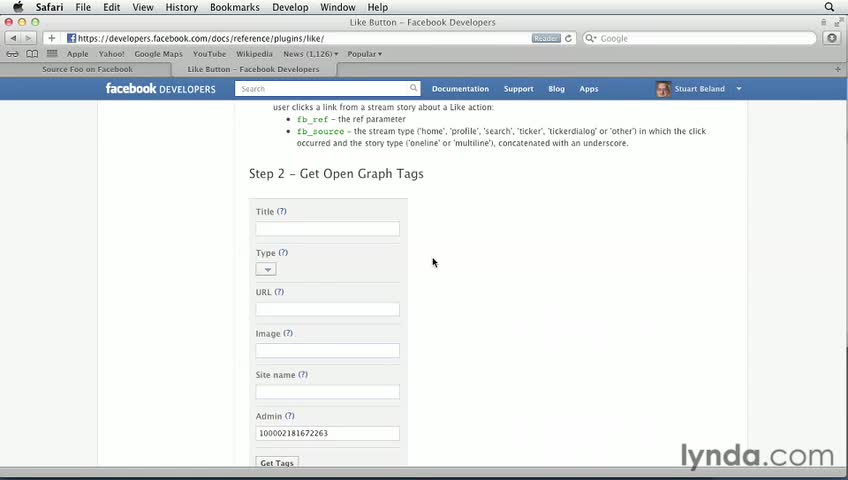
Task: Open a new tab with the plus icon
Action: (x=838, y=69)
